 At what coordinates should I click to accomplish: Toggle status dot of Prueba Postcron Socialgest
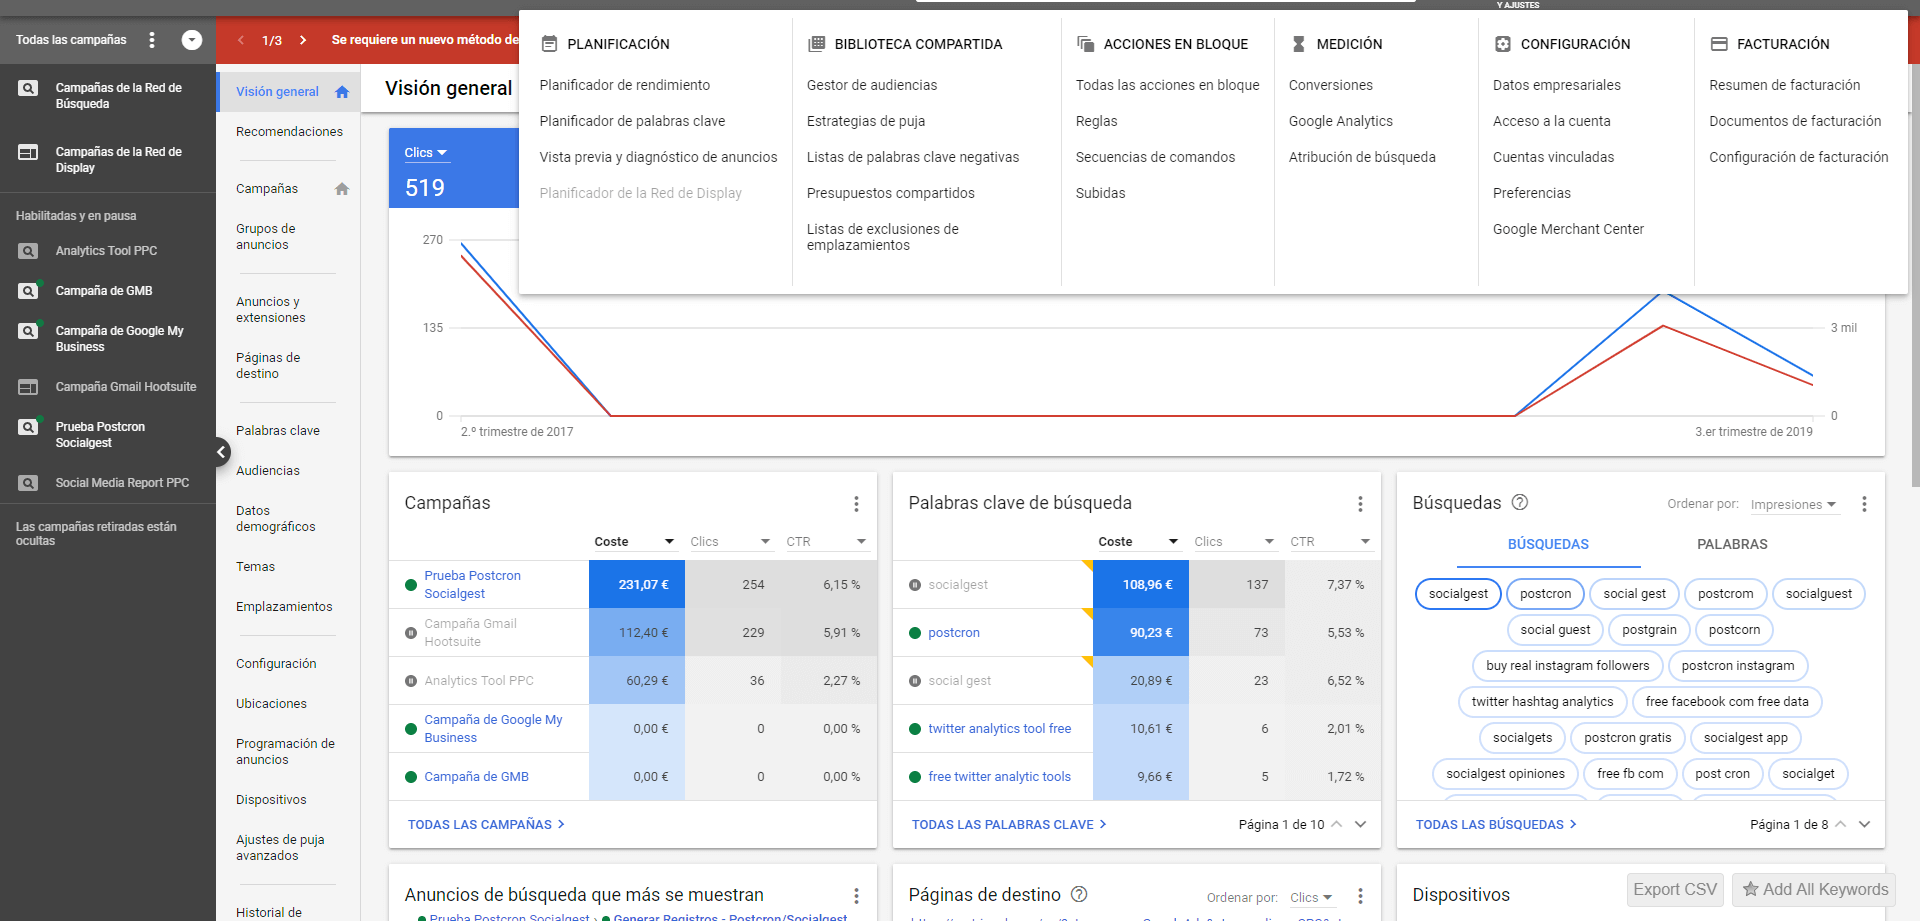tap(411, 585)
